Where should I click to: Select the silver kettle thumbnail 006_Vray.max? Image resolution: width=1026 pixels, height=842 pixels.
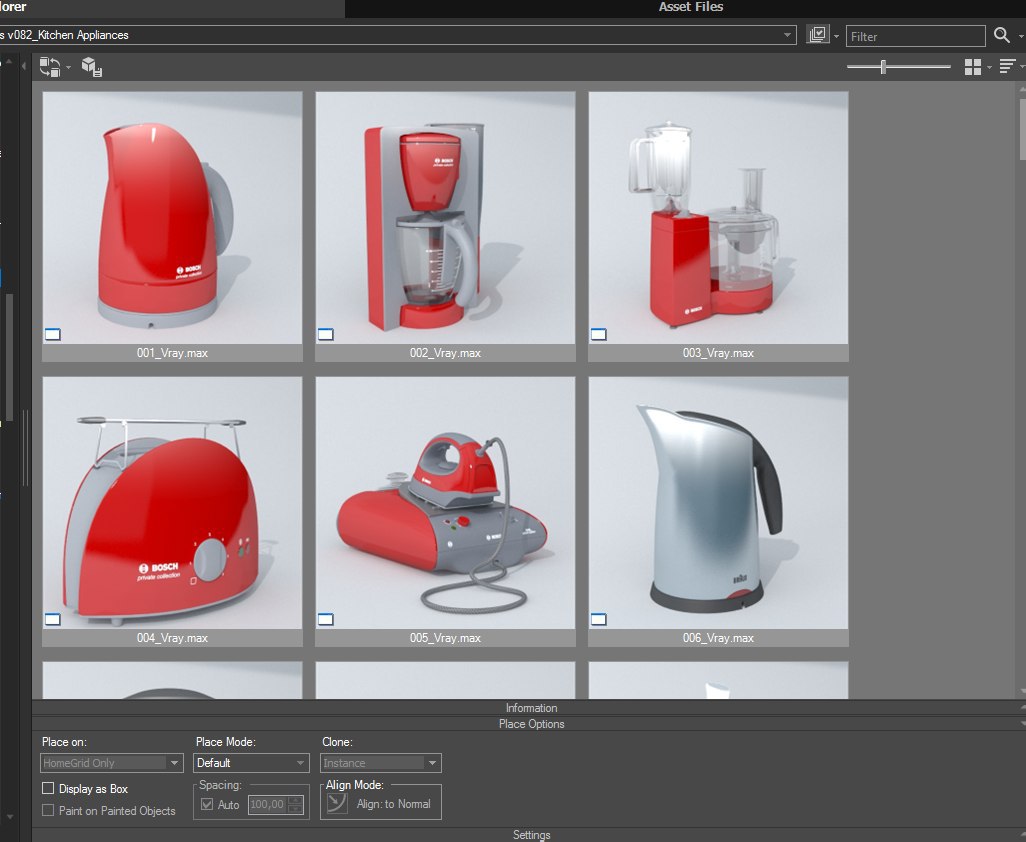click(x=718, y=502)
